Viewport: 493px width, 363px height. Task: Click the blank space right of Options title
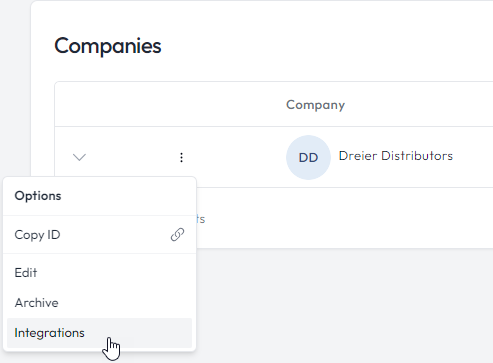128,196
